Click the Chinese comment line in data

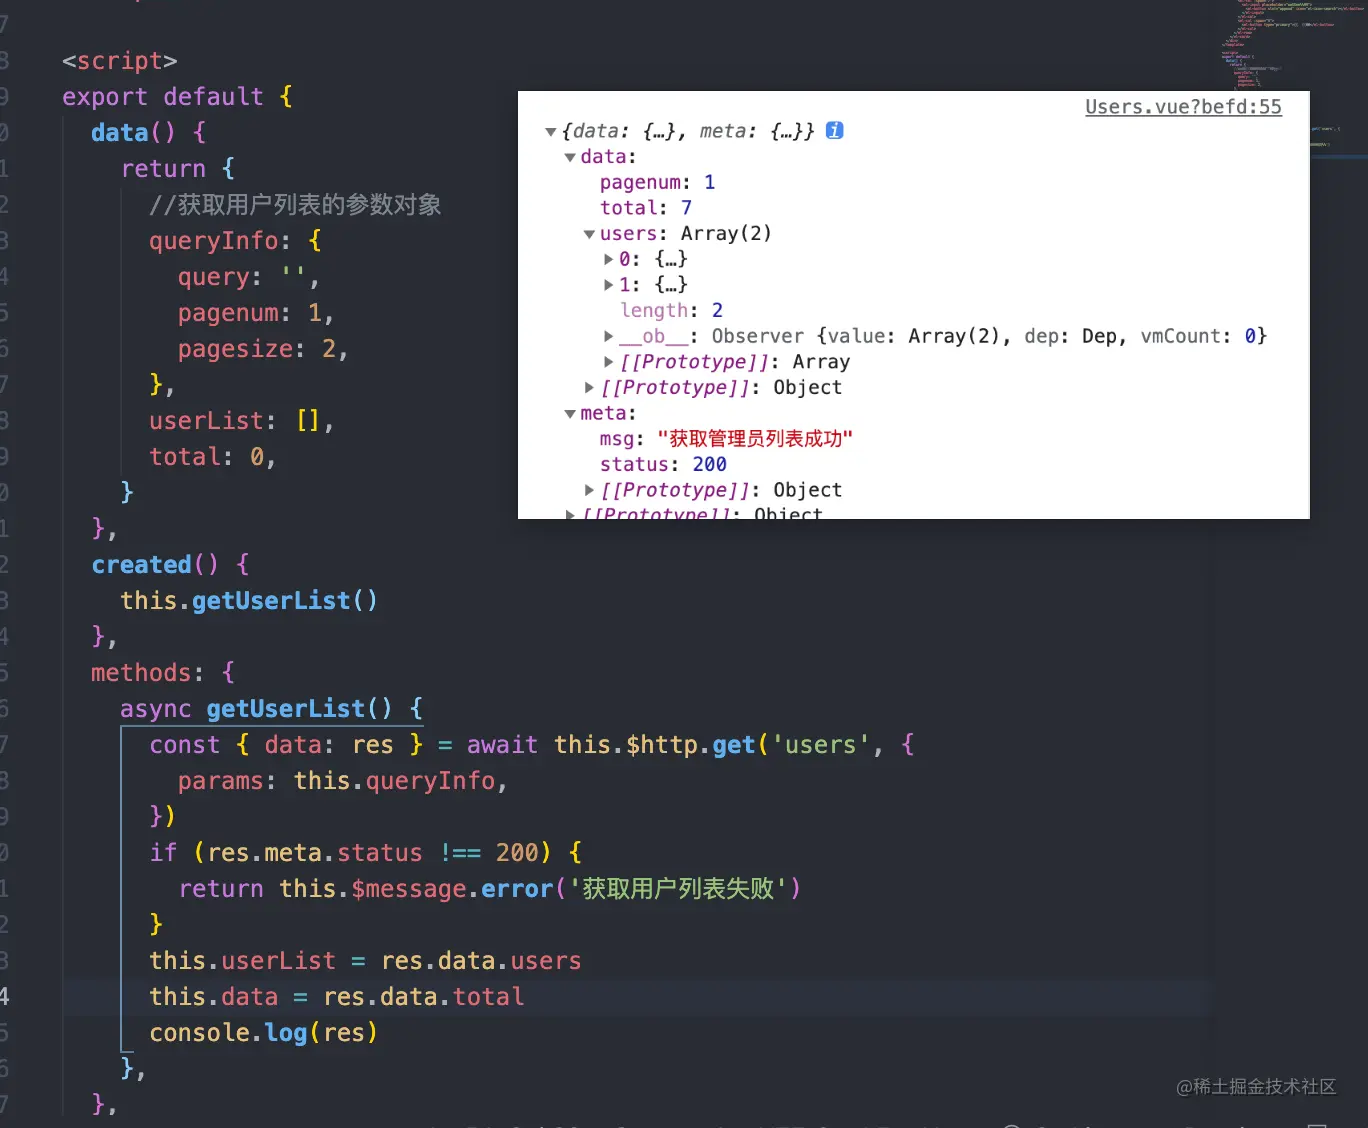(295, 205)
